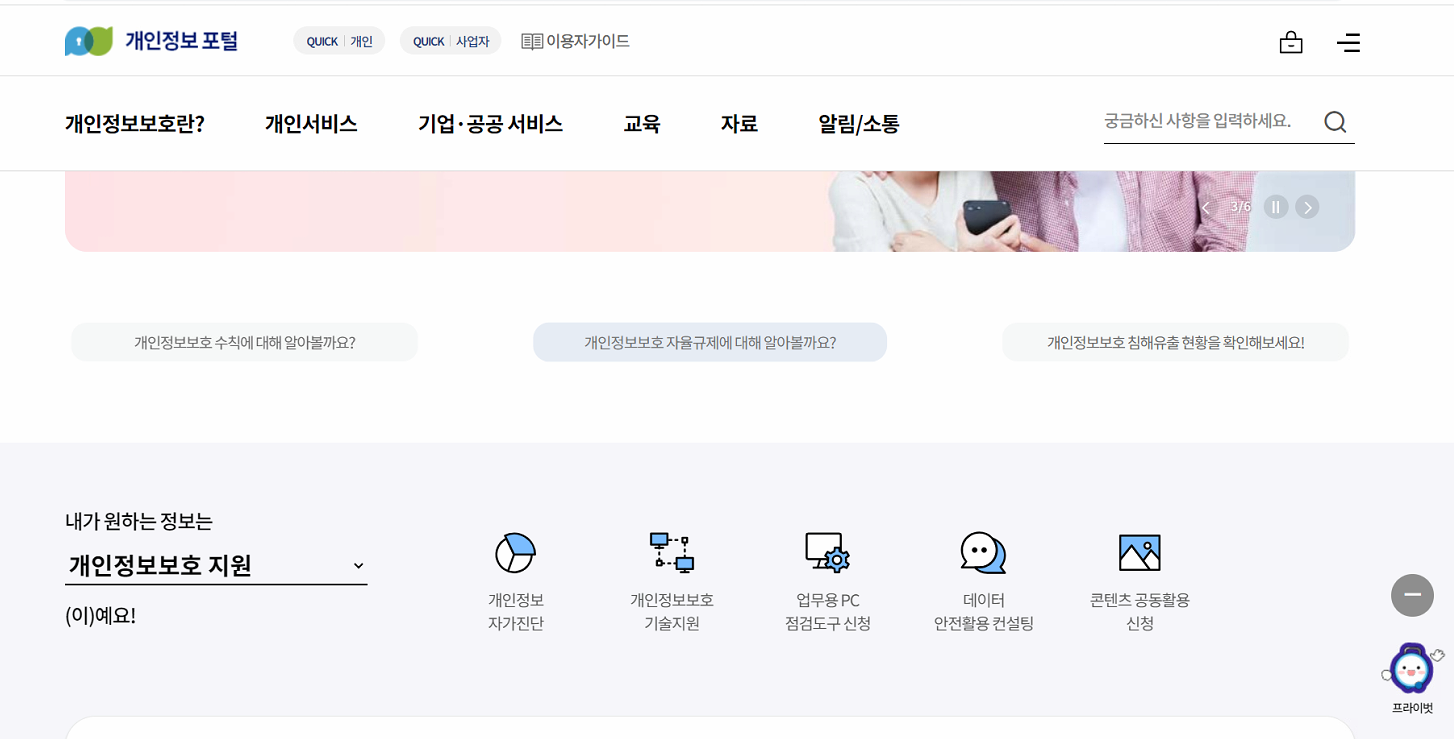Open 데이터 안전활용 컨설팅 chat icon
The height and width of the screenshot is (739, 1454).
pyautogui.click(x=983, y=553)
